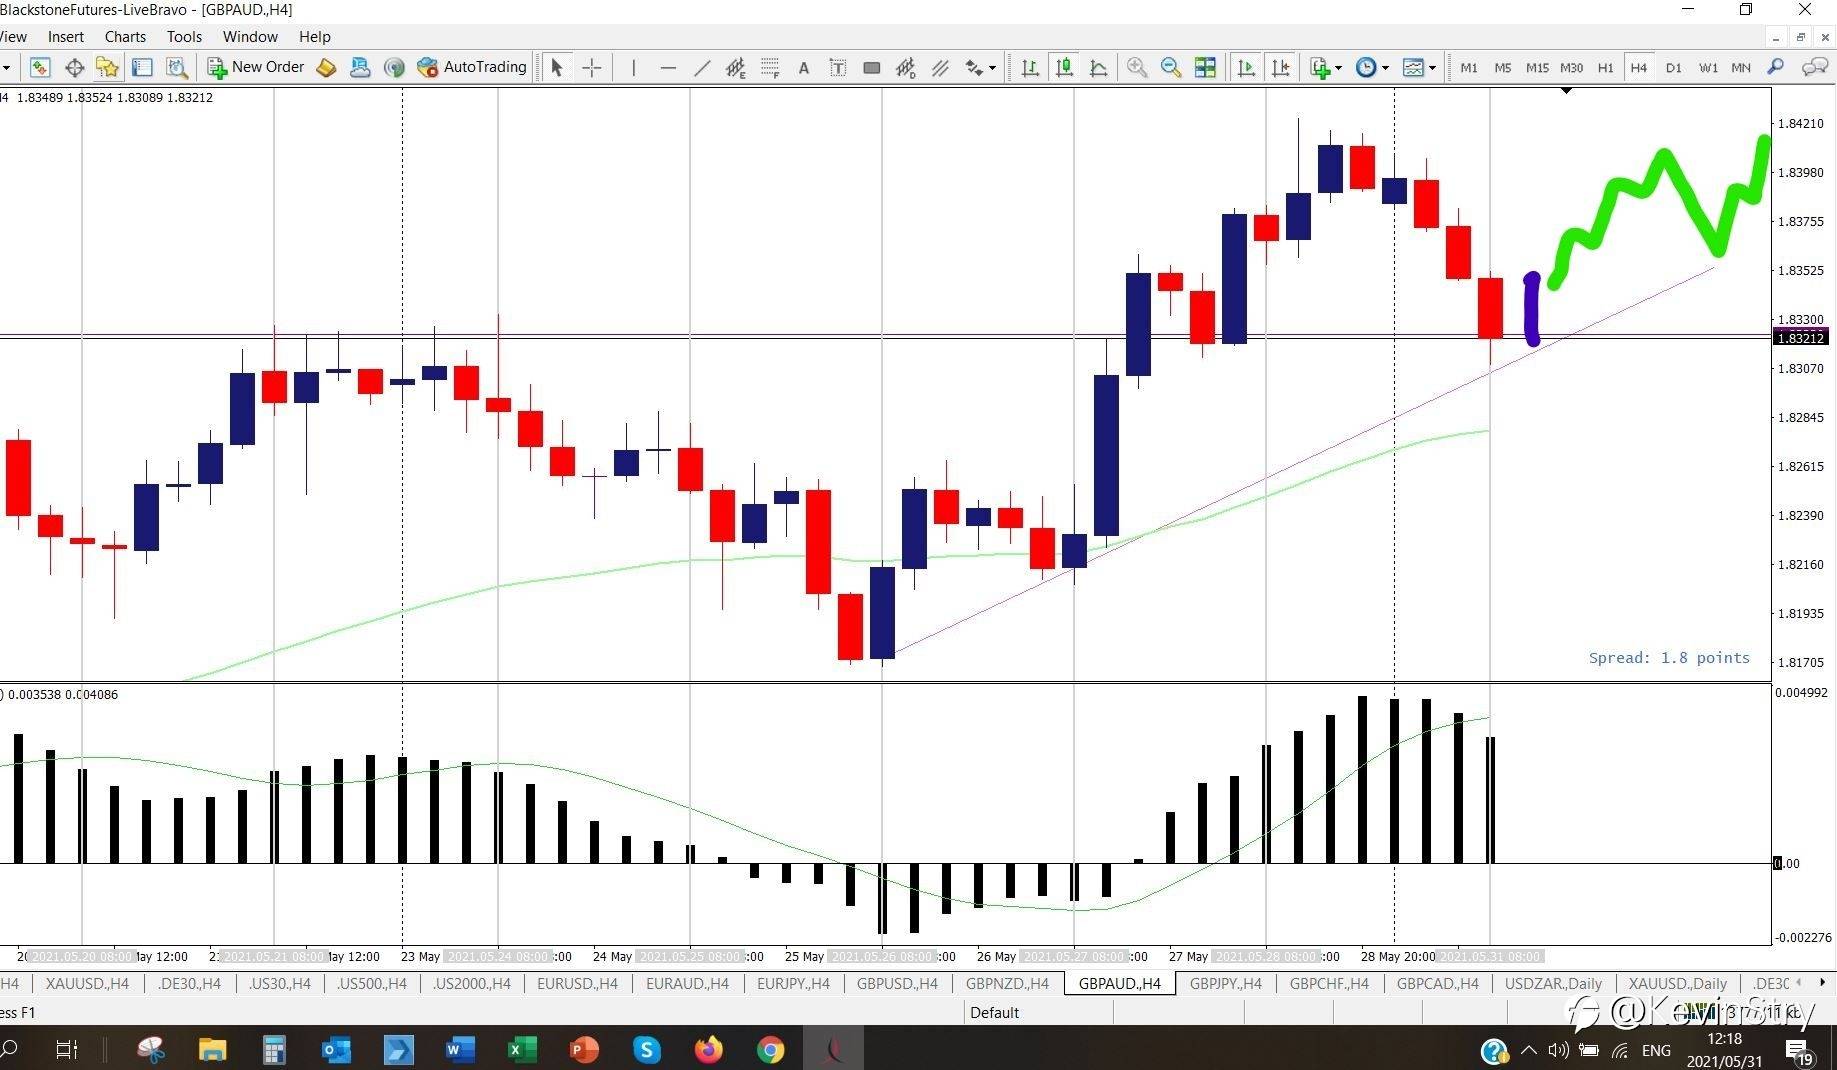Expand the templates dropdown arrow
Image resolution: width=1837 pixels, height=1070 pixels.
(x=1432, y=68)
